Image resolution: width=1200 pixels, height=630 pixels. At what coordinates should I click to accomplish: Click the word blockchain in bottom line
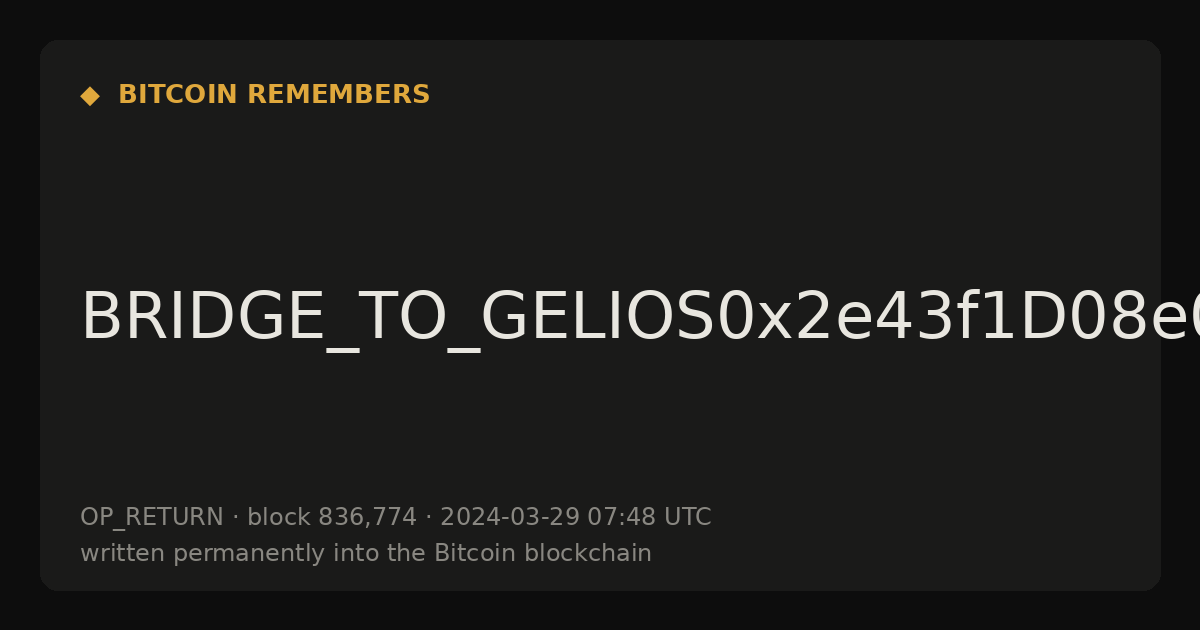pos(580,553)
